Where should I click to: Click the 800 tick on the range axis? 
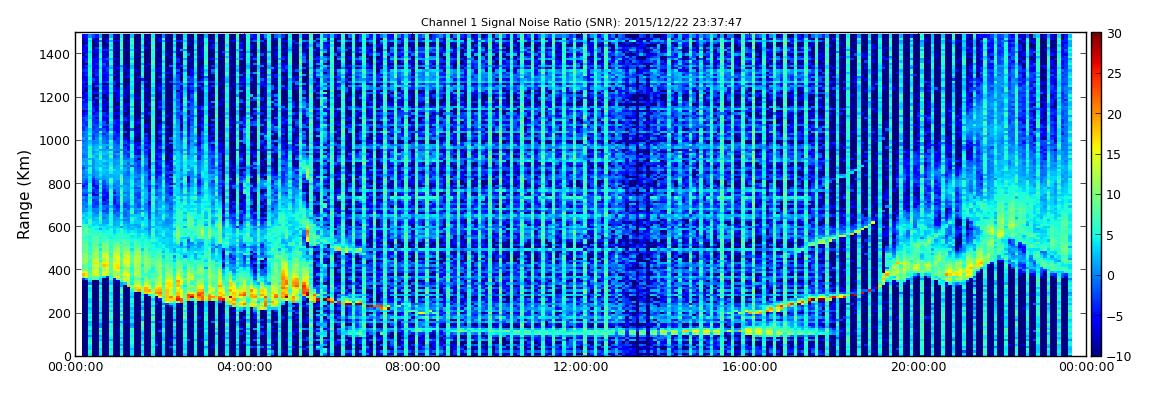click(59, 184)
